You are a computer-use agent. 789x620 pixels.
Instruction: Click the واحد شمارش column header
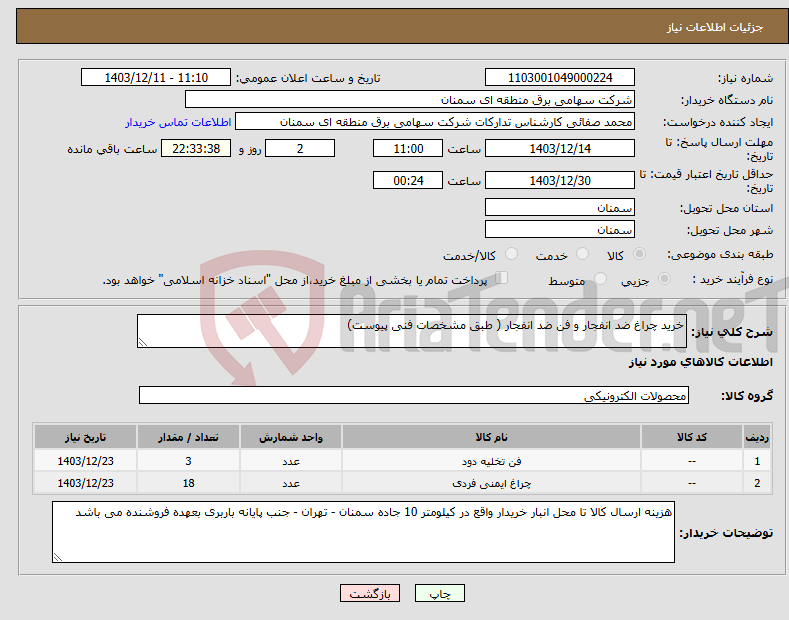(x=291, y=437)
